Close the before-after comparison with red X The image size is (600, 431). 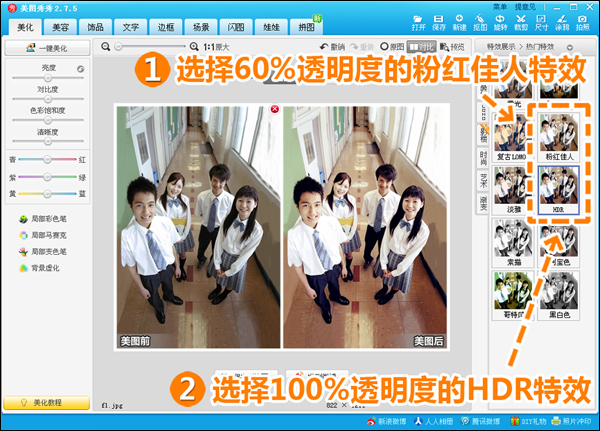tap(275, 109)
